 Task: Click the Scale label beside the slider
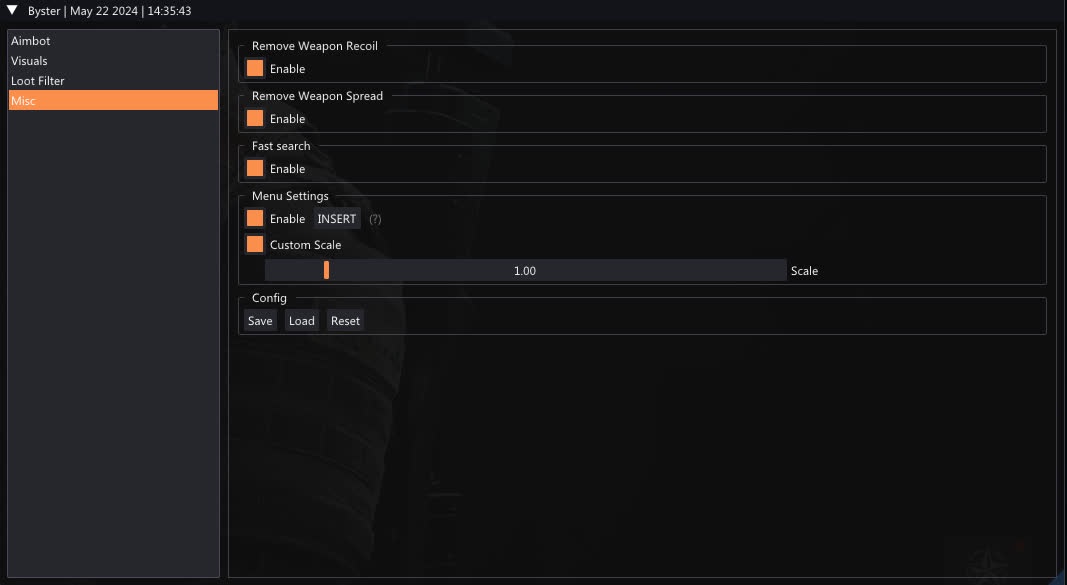804,271
